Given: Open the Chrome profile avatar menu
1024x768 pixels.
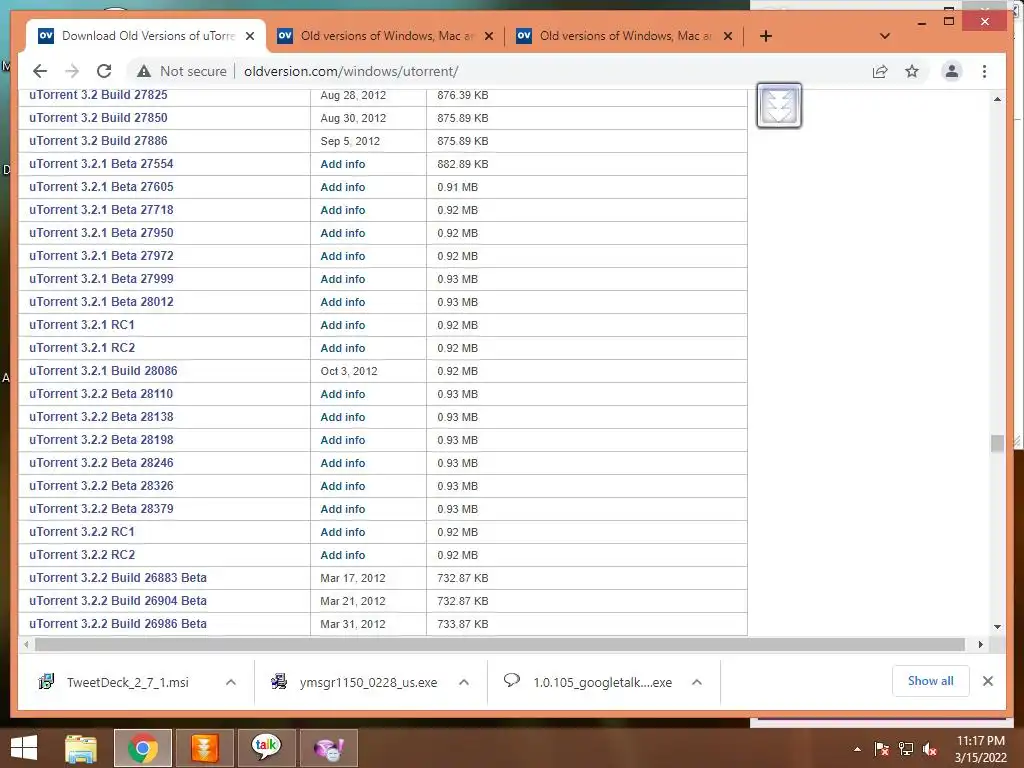Looking at the screenshot, I should [x=952, y=71].
